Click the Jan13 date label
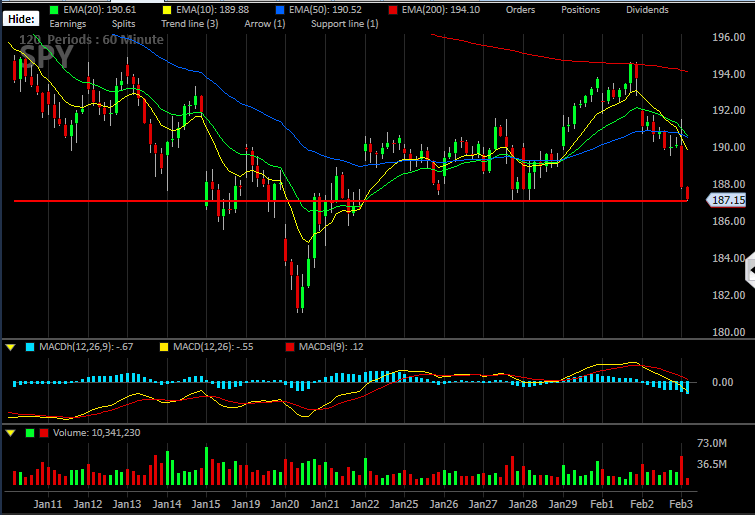Screen dimensions: 755x515 coord(127,504)
